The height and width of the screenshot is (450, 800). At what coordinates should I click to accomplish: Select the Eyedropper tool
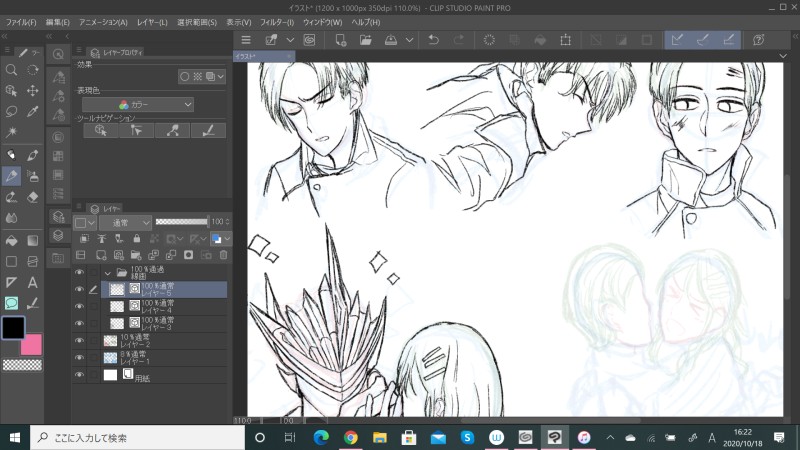(x=33, y=112)
